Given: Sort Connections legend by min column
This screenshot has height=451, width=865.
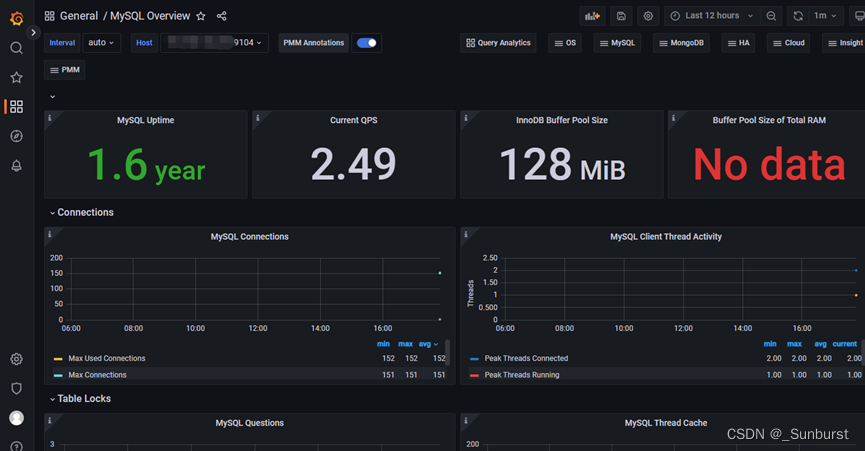Looking at the screenshot, I should 383,344.
